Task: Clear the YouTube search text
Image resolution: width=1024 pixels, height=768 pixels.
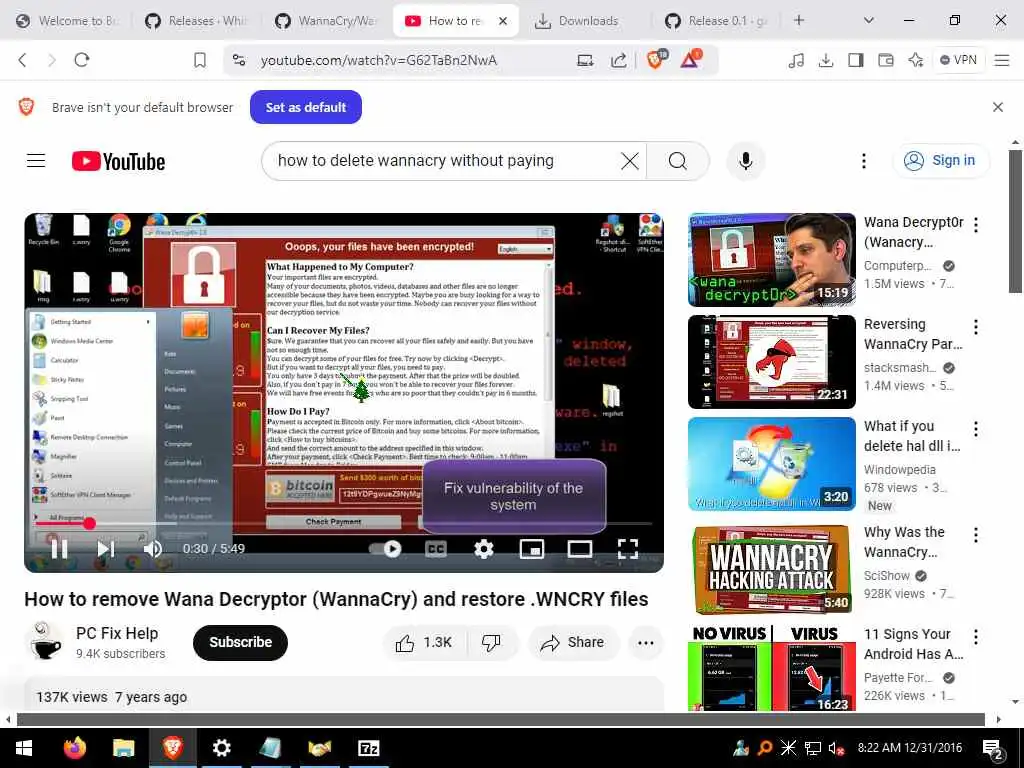Action: pyautogui.click(x=630, y=161)
